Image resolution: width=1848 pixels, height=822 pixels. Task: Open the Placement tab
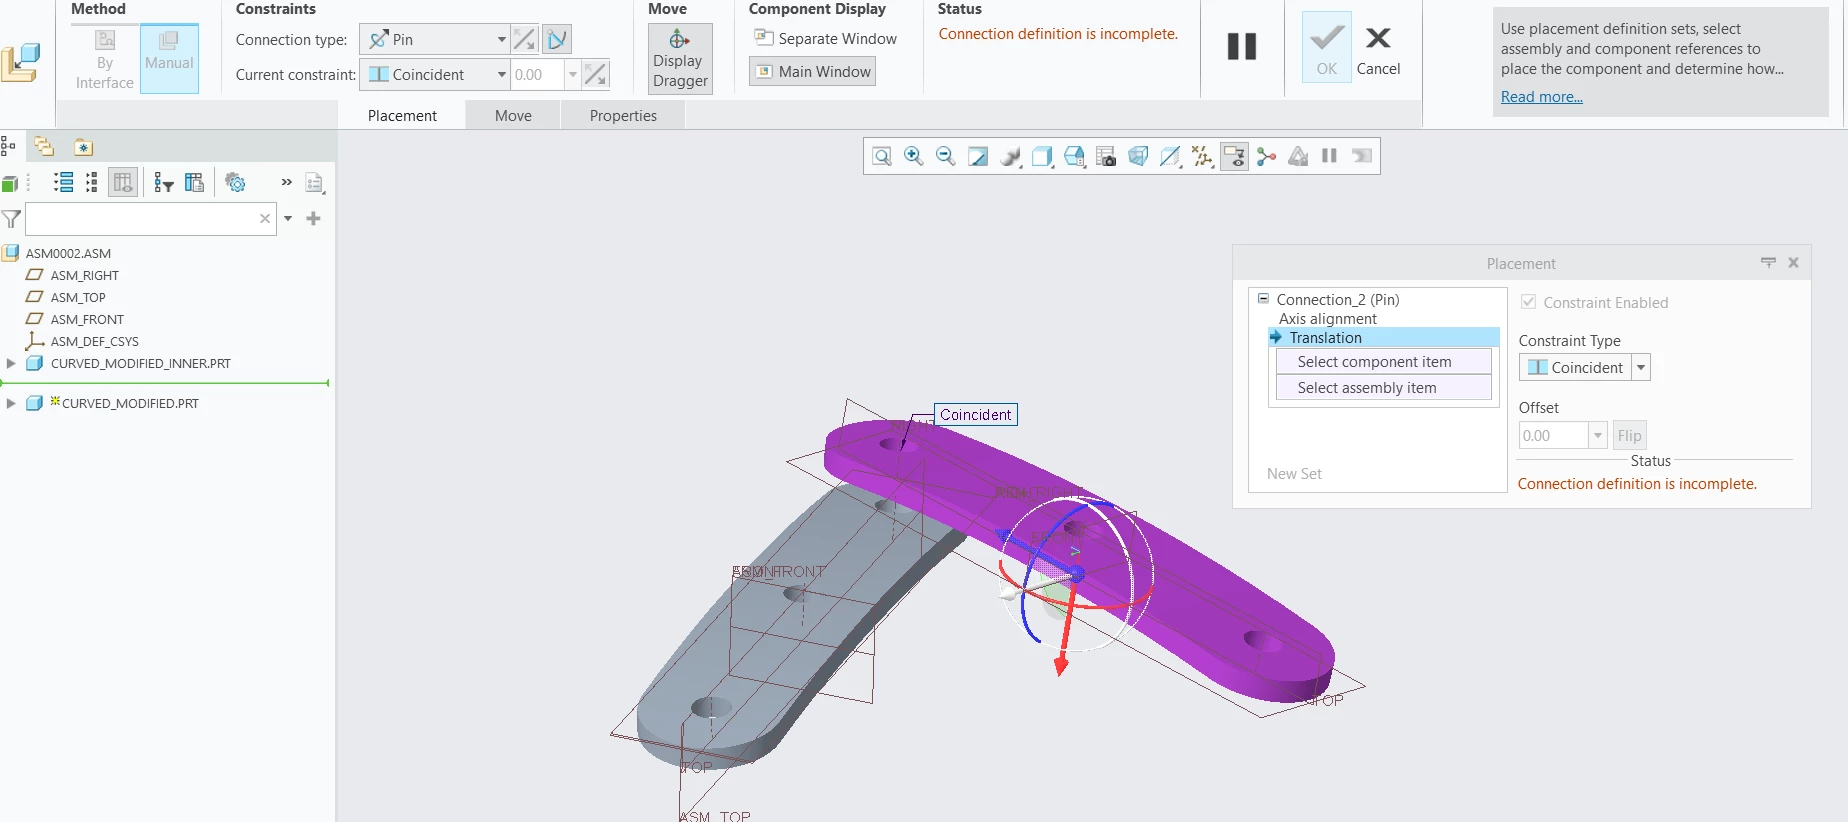pos(402,115)
